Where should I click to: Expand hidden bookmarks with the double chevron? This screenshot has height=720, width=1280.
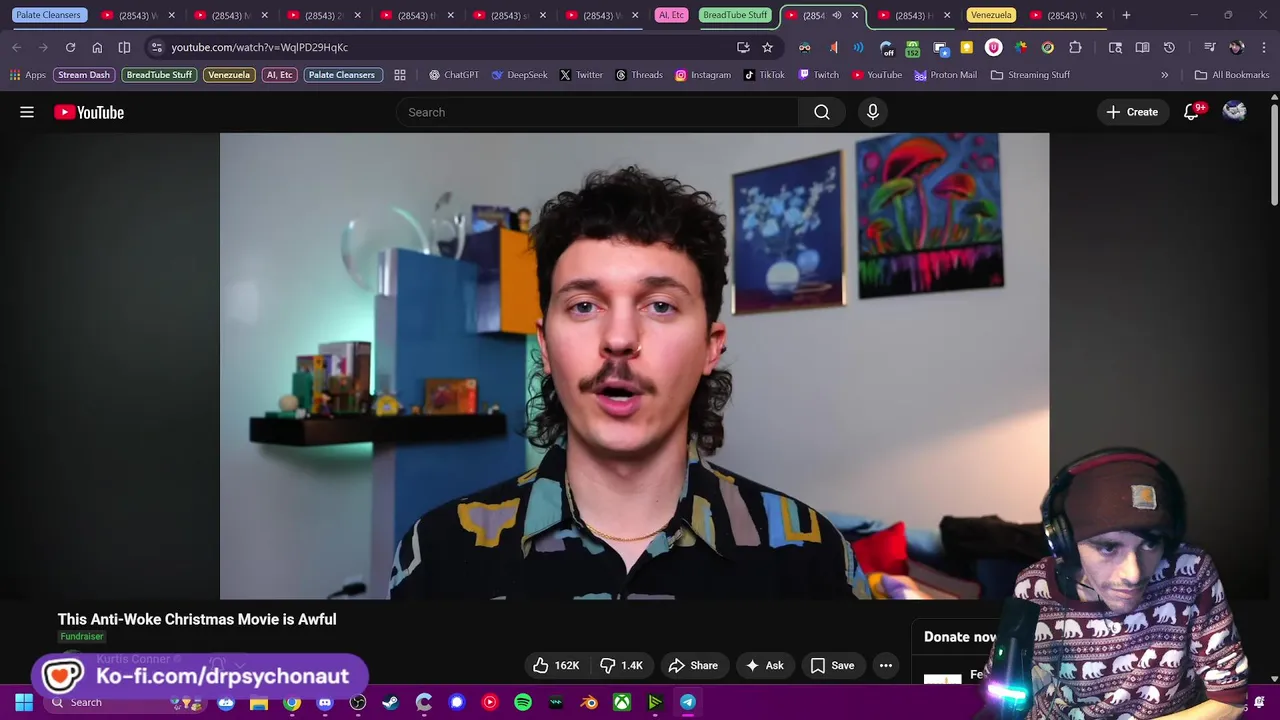[x=1164, y=75]
